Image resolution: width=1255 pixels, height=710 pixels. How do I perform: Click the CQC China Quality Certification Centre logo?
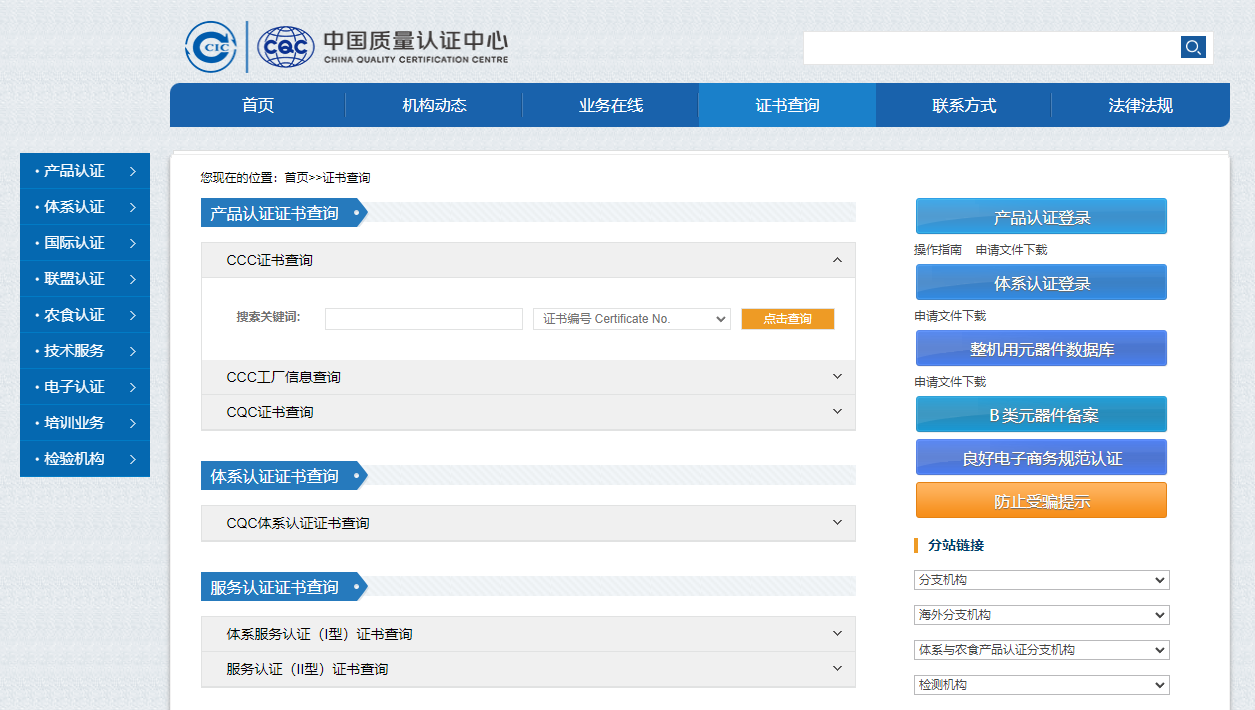coord(383,47)
